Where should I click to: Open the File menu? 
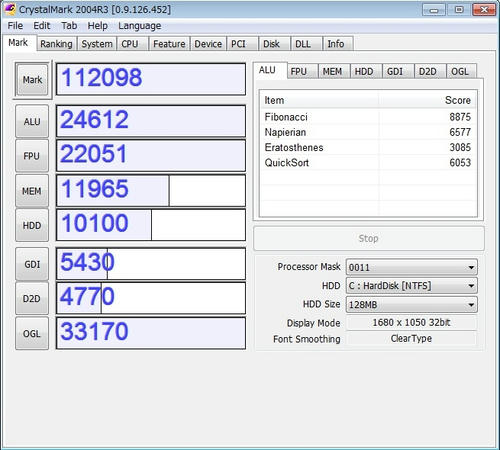(15, 26)
